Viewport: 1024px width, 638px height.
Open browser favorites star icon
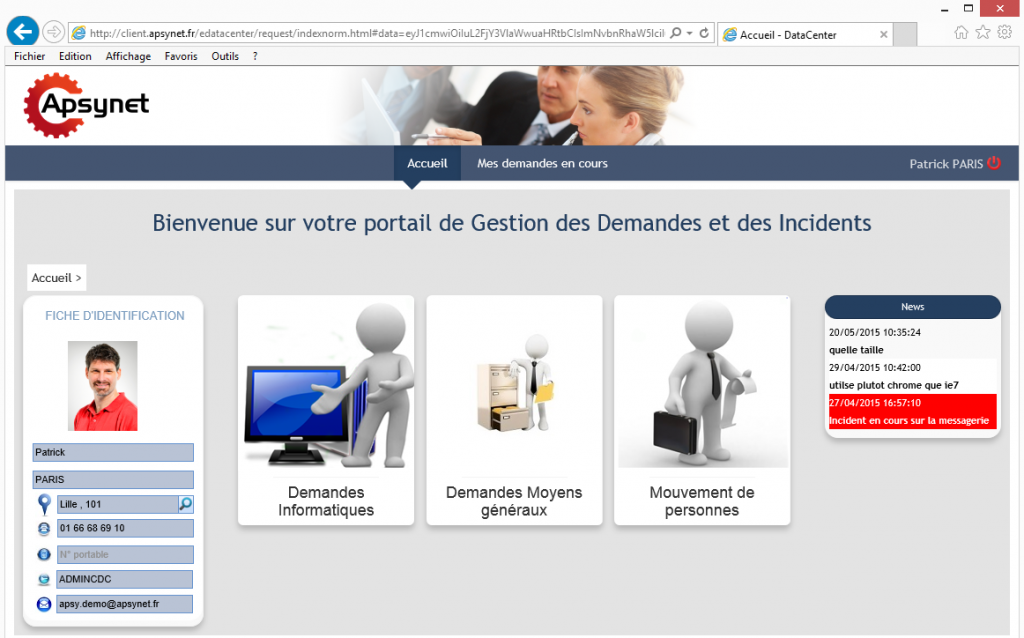click(982, 32)
